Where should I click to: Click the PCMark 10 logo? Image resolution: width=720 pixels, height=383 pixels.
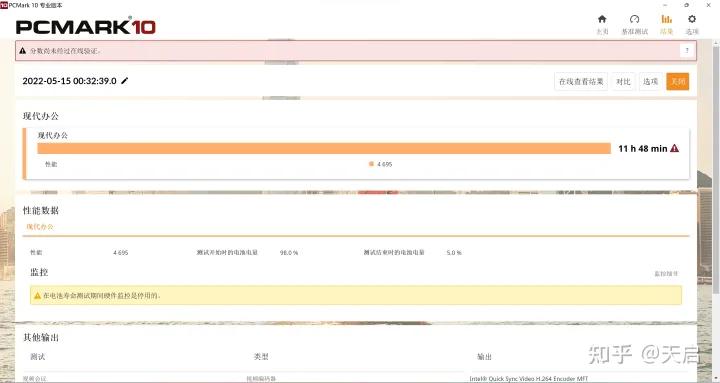pos(86,27)
